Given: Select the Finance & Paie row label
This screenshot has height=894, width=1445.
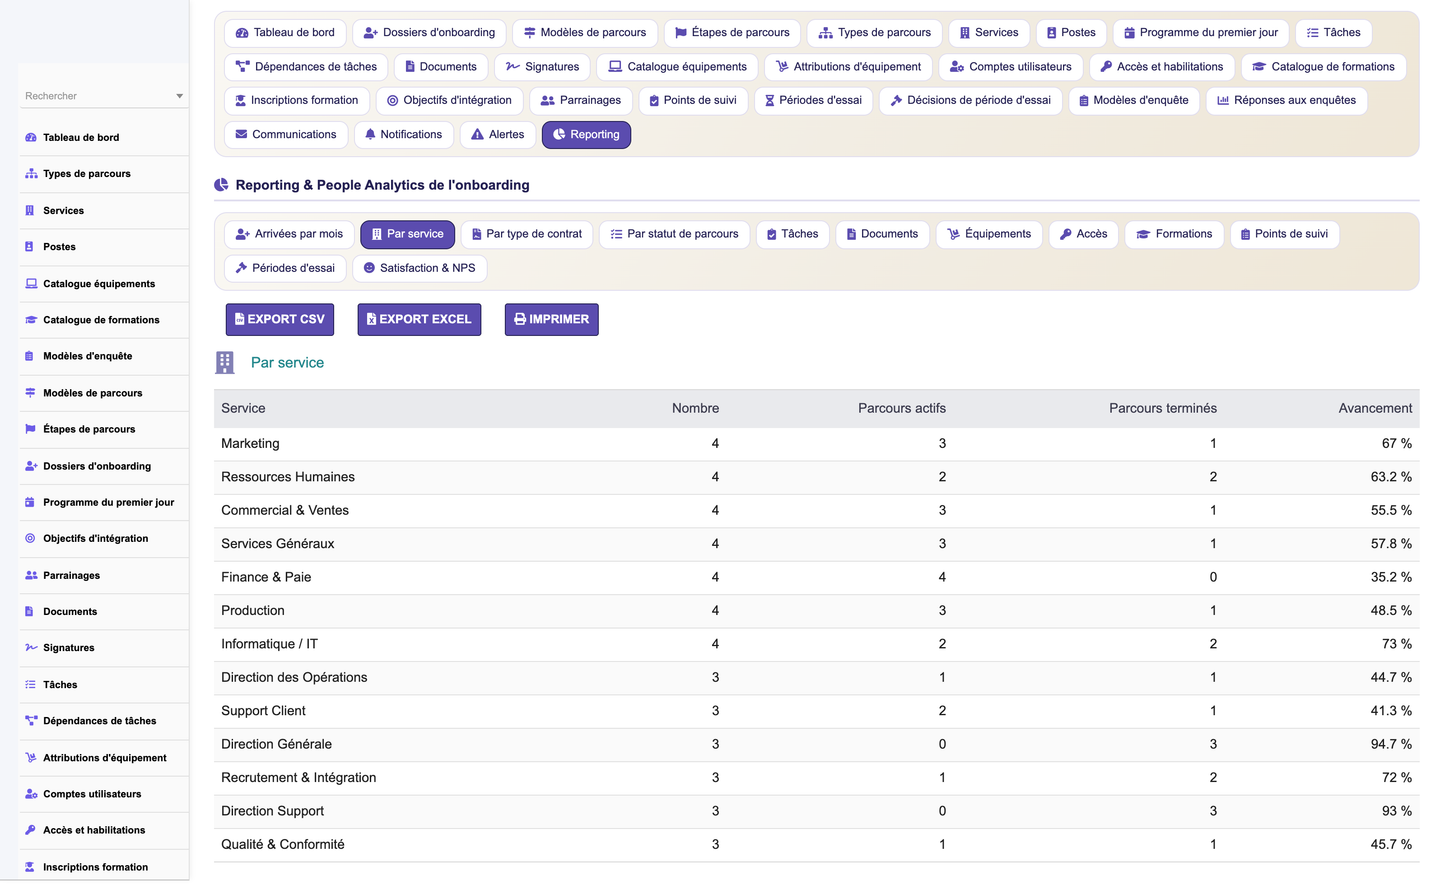Looking at the screenshot, I should (x=266, y=577).
